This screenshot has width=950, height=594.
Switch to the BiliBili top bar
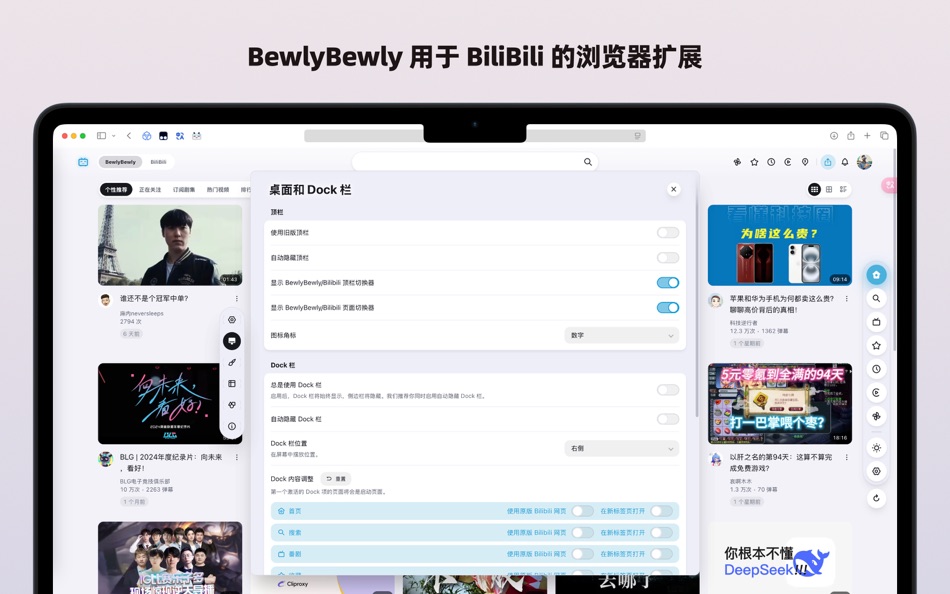tap(158, 162)
